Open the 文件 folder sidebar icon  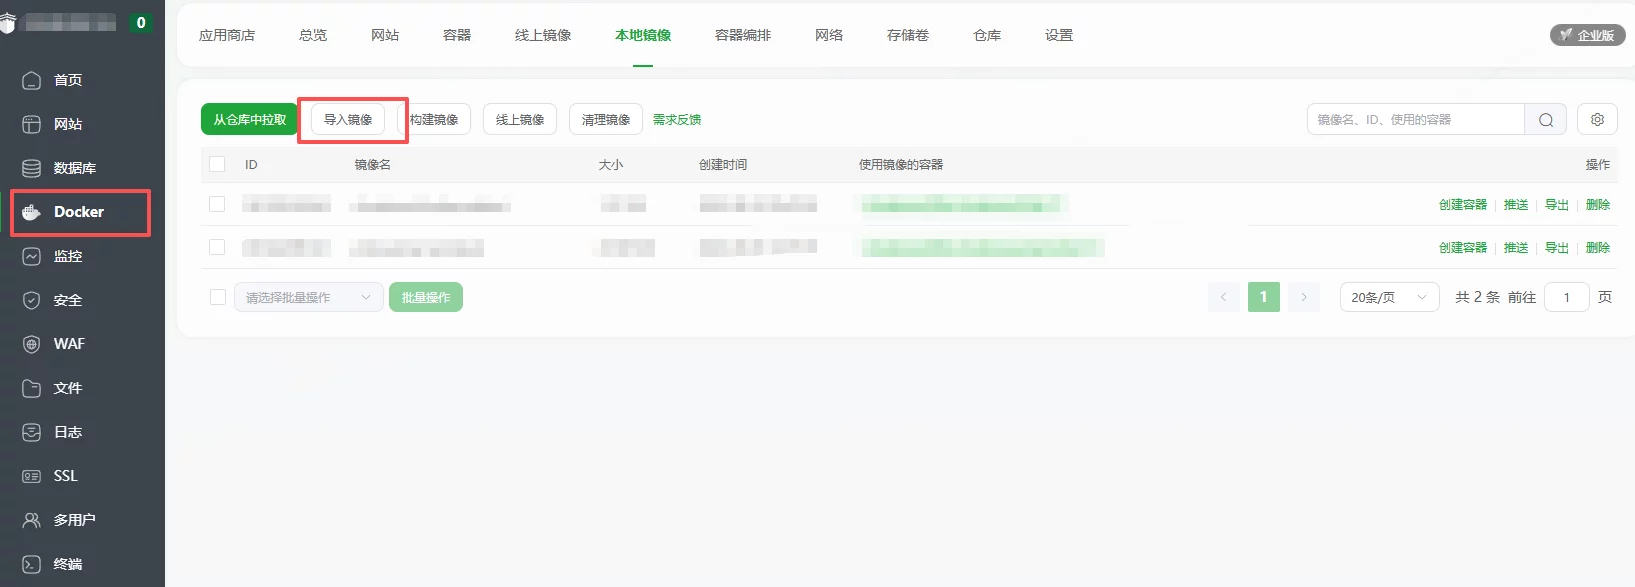(x=32, y=388)
